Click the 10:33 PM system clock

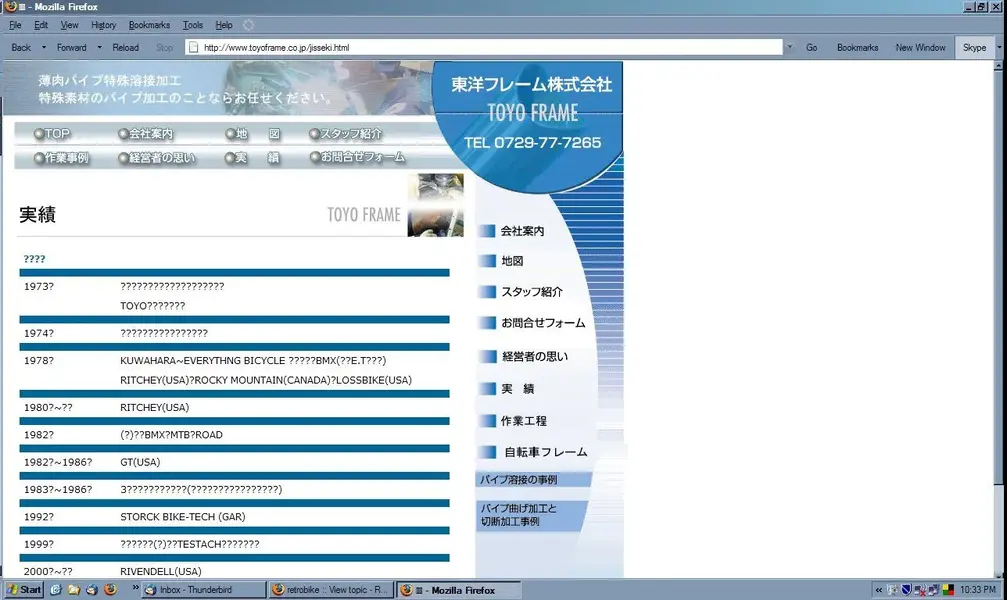coord(978,590)
